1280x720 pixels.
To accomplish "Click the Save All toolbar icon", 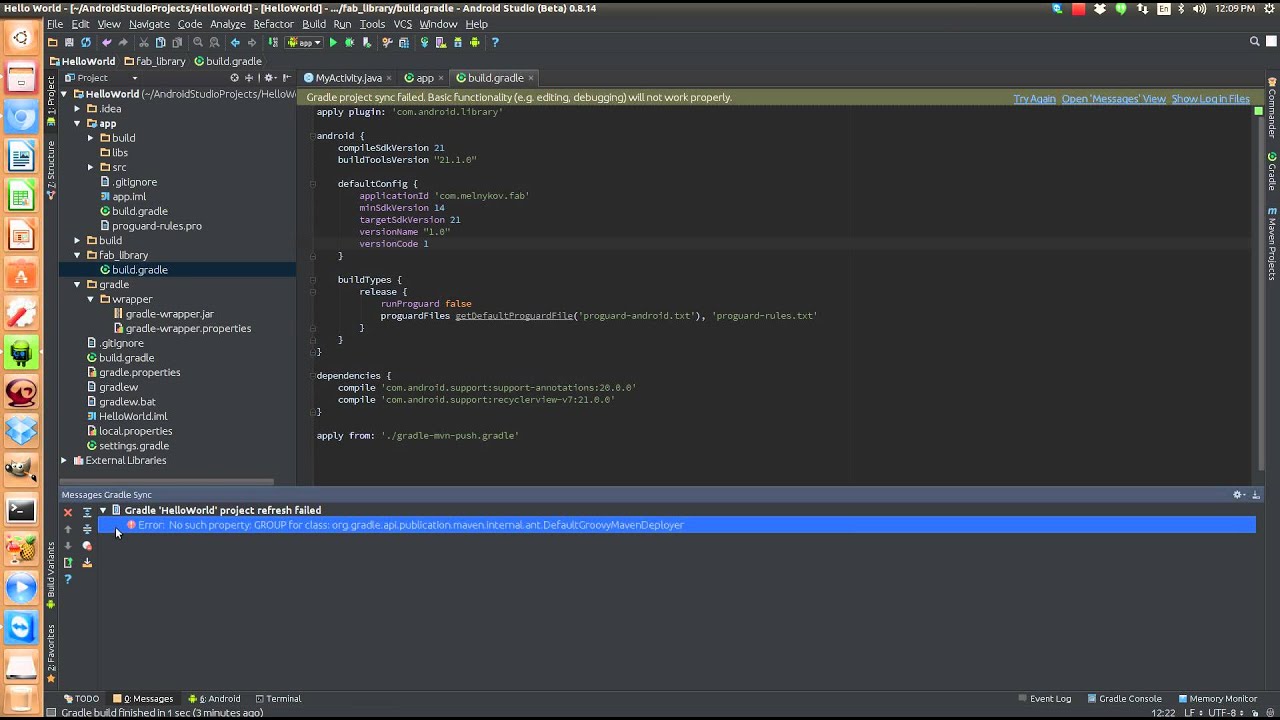I will (69, 42).
